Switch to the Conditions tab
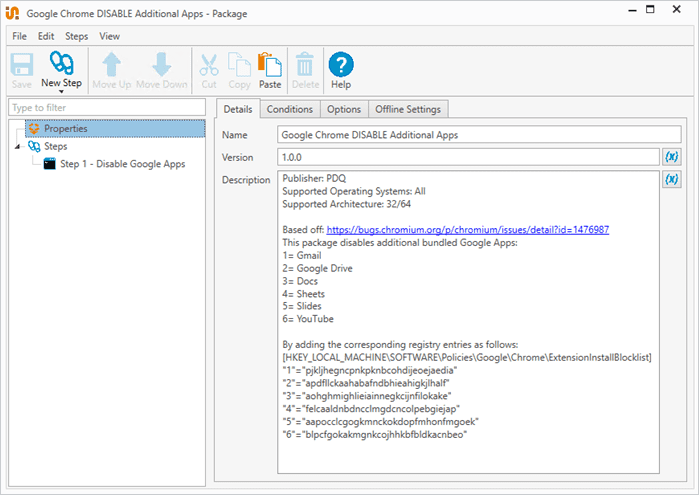The height and width of the screenshot is (495, 699). (290, 109)
